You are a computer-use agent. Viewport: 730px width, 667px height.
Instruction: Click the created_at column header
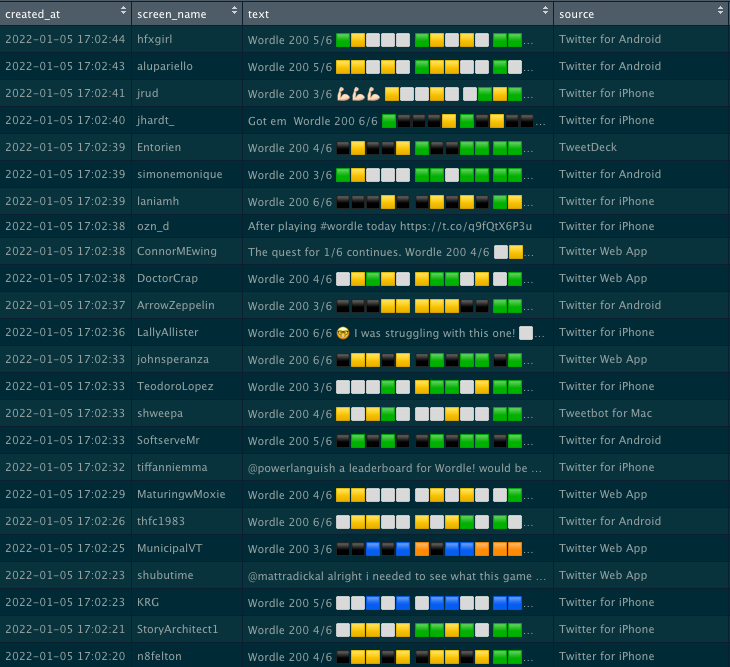[x=66, y=14]
